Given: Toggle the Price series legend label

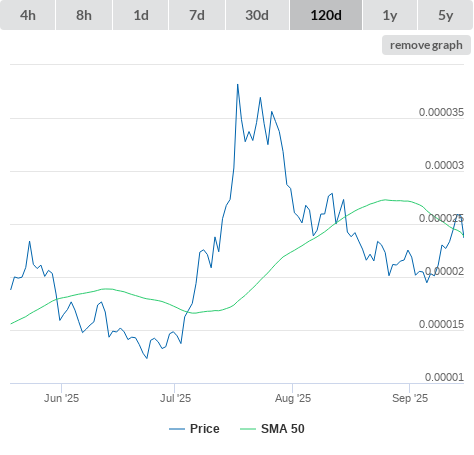Looking at the screenshot, I should 205,429.
